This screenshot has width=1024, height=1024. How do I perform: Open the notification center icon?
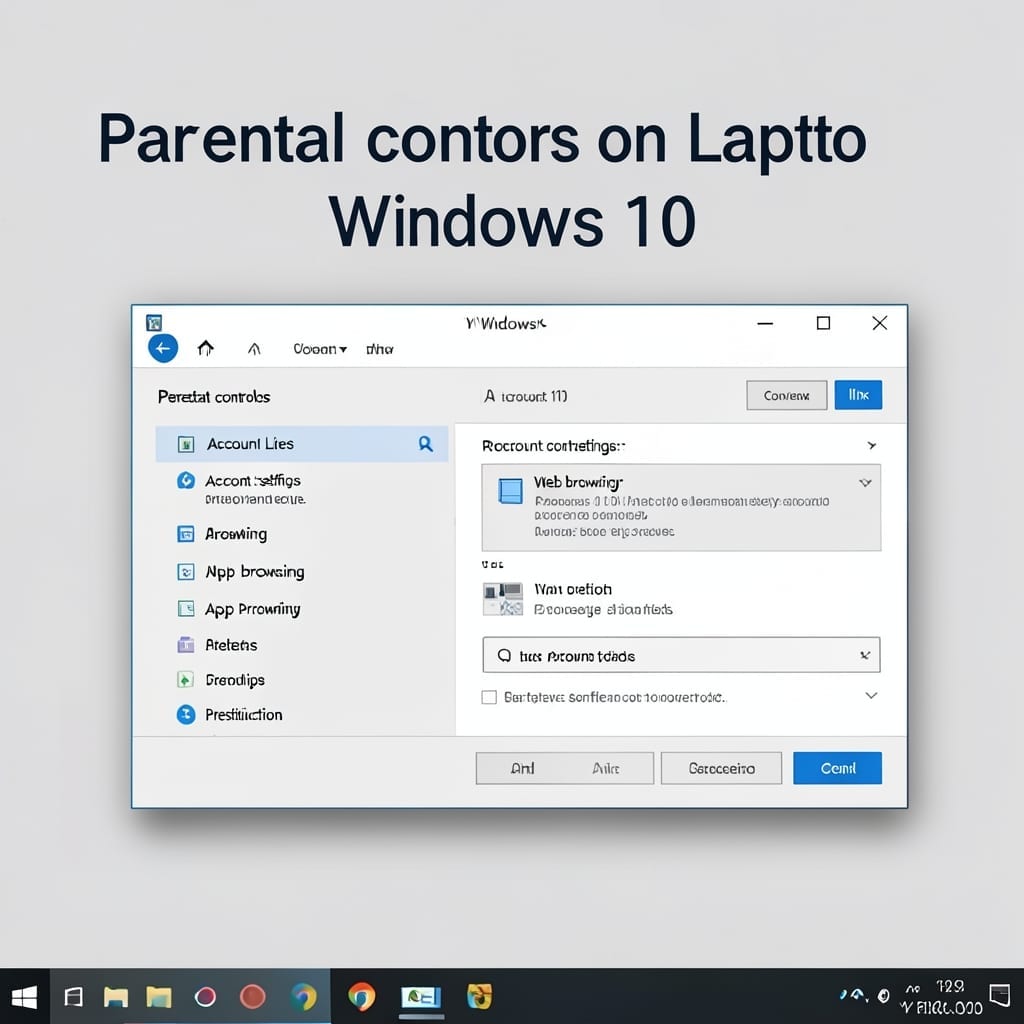1000,997
